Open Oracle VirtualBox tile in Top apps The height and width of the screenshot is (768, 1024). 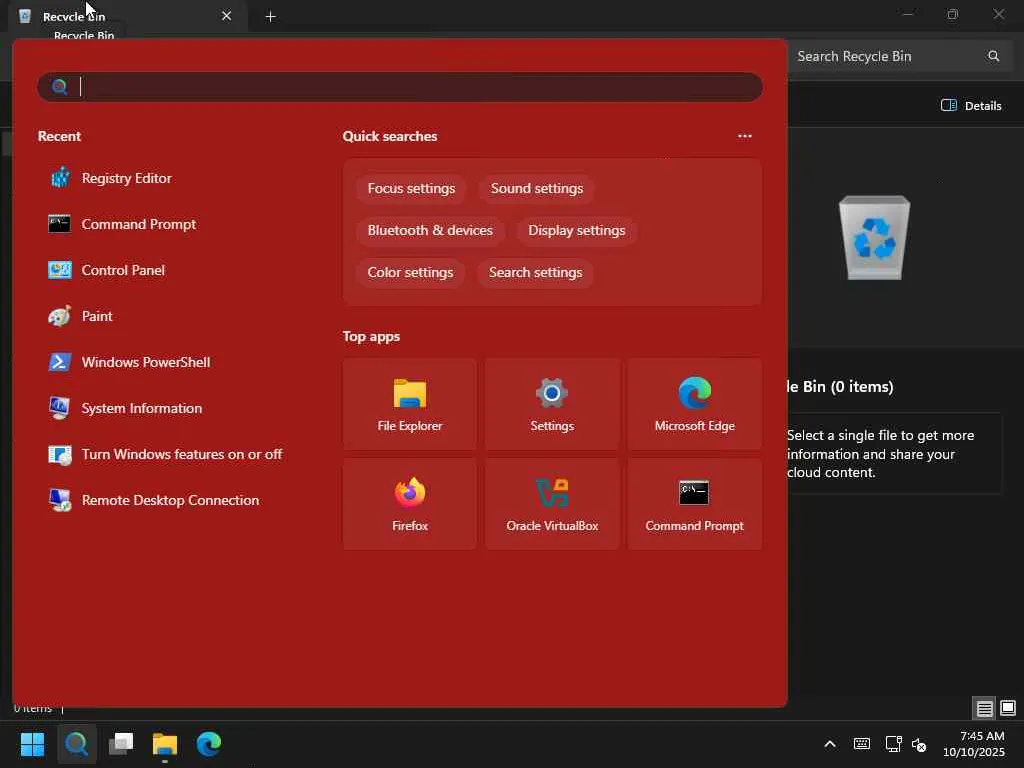[x=552, y=504]
